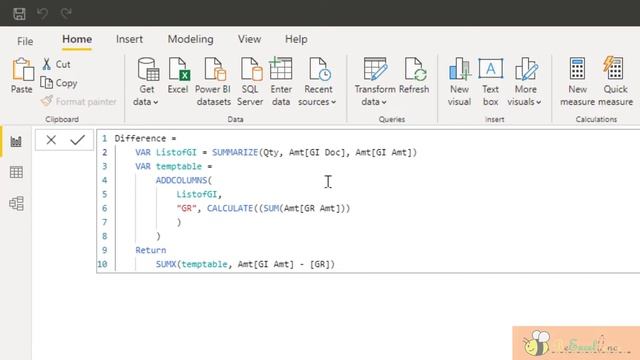Screen dimensions: 640x360
Task: Open the Help ribbon tab
Action: tap(296, 40)
